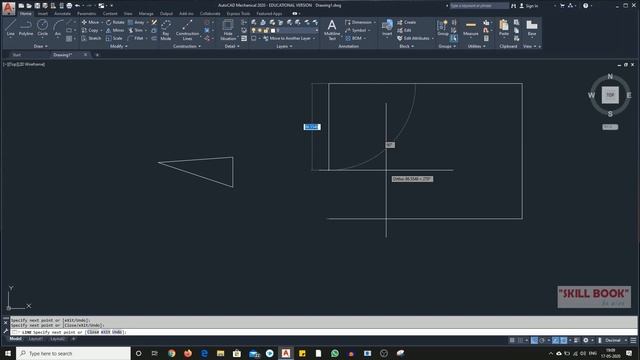Viewport: 640px width, 360px height.
Task: Click the Array tool
Action: pyautogui.click(x=136, y=22)
